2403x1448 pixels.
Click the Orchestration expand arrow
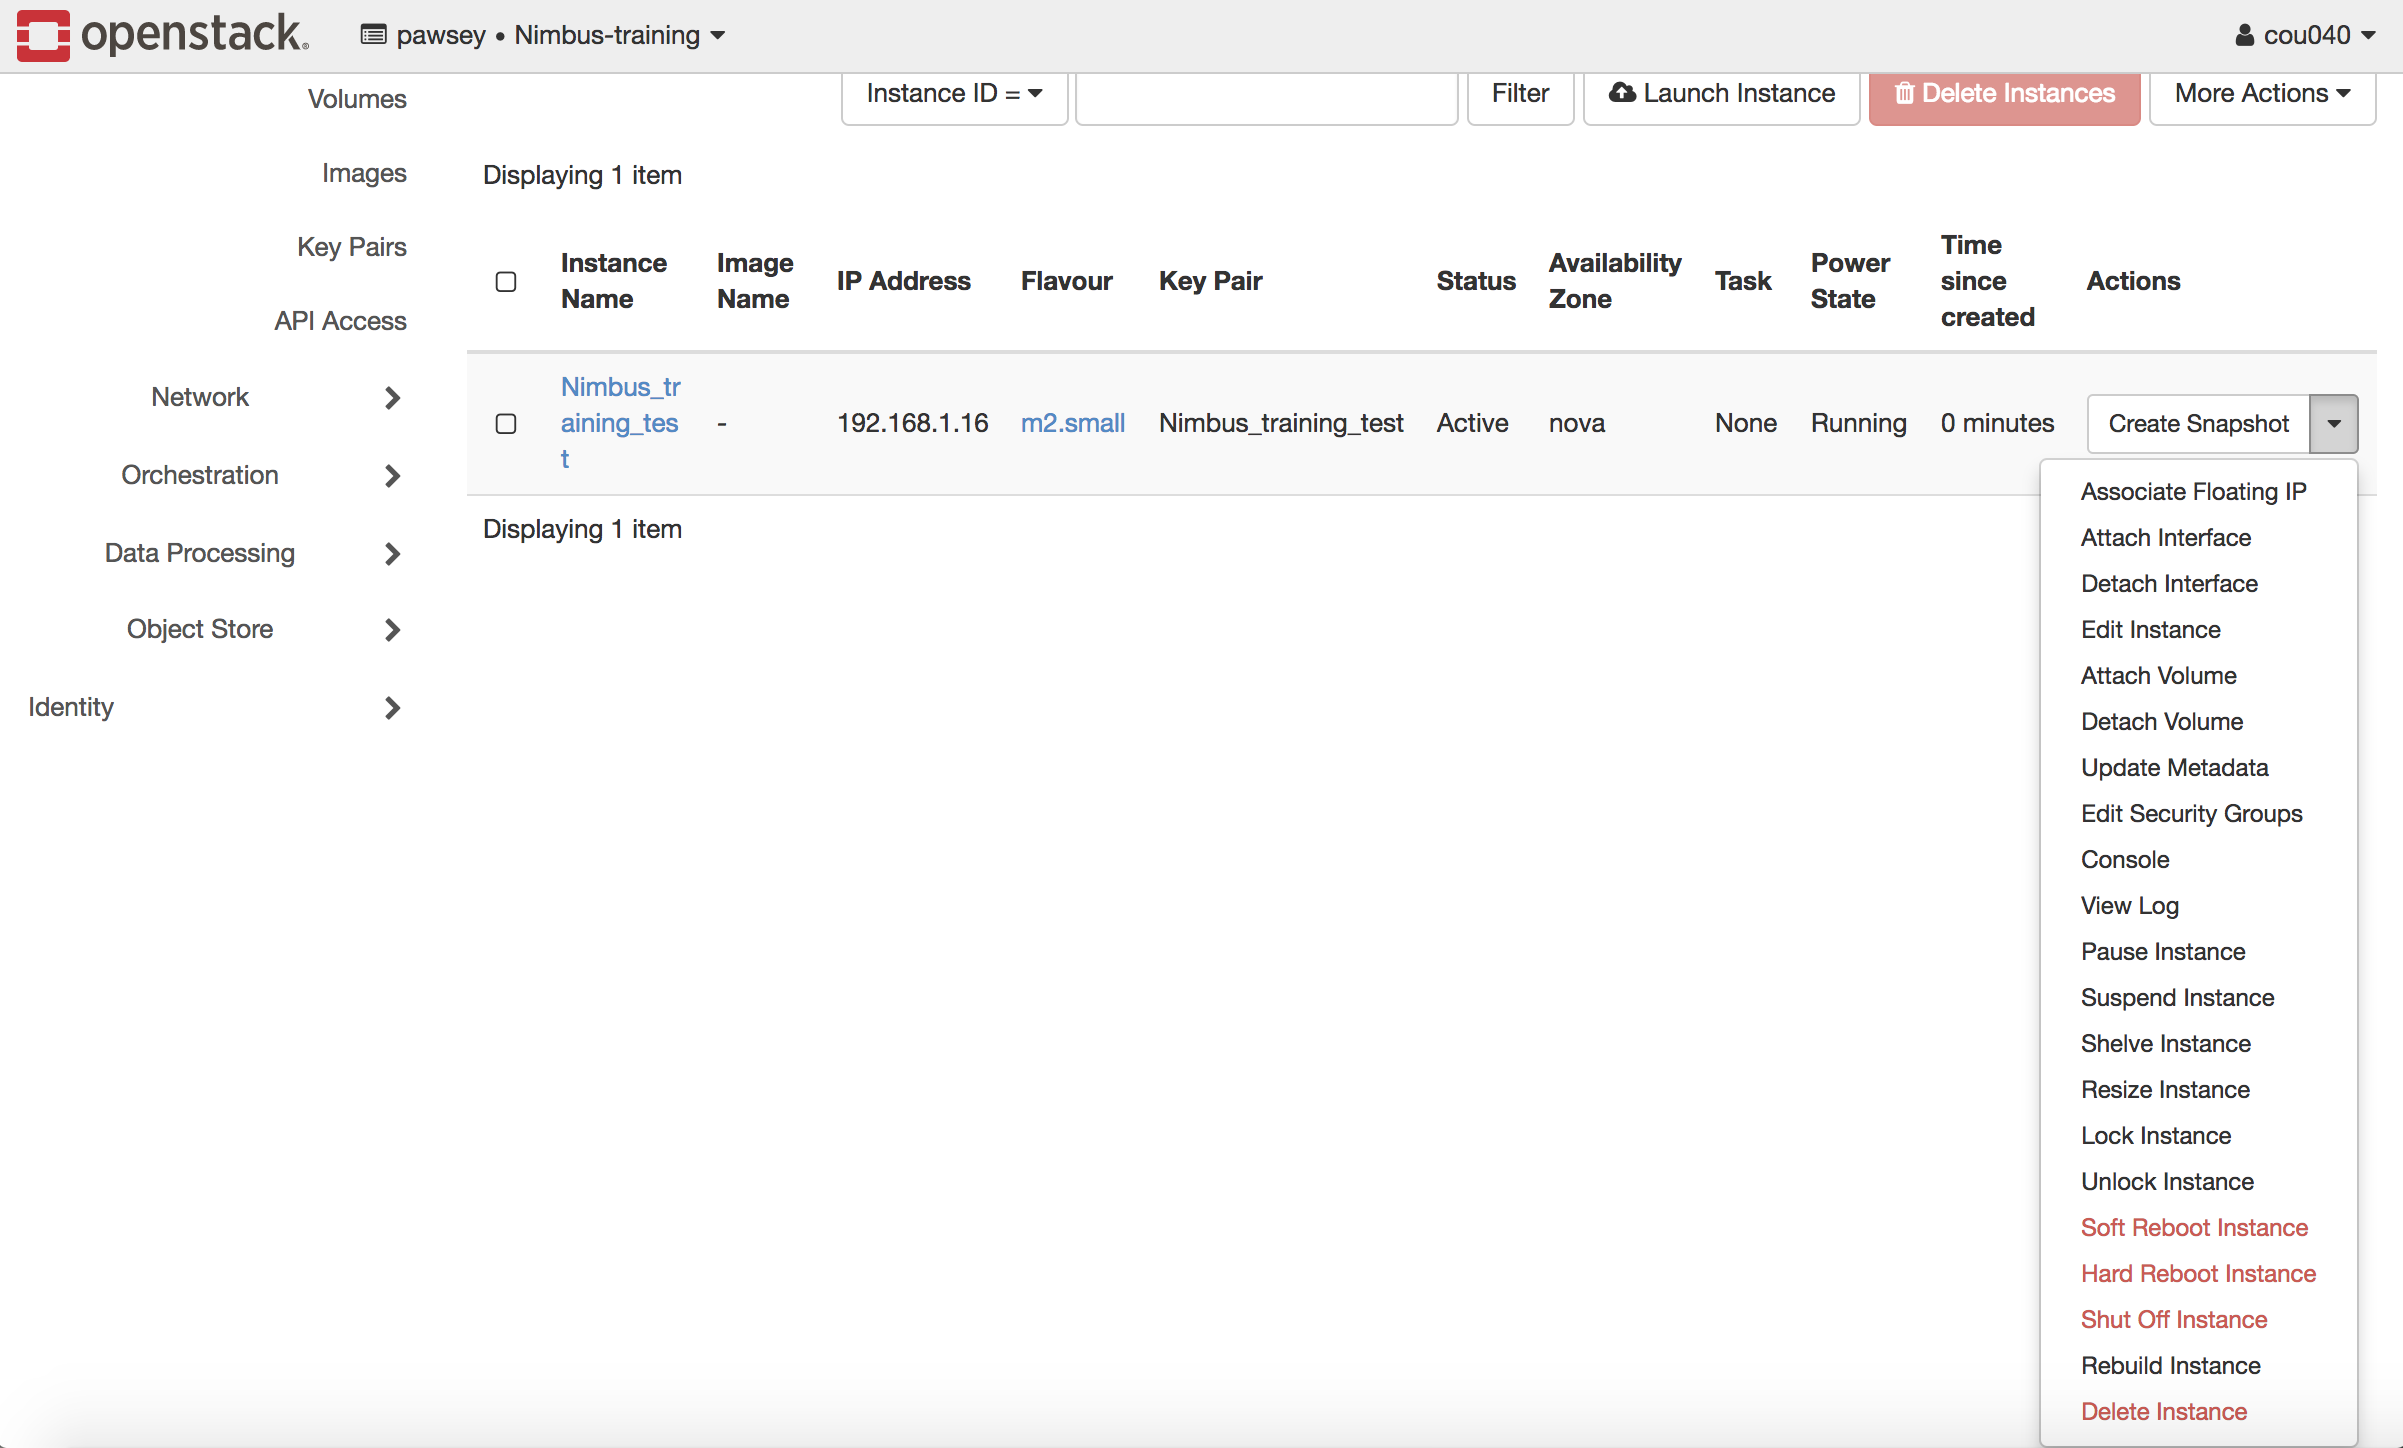point(393,475)
